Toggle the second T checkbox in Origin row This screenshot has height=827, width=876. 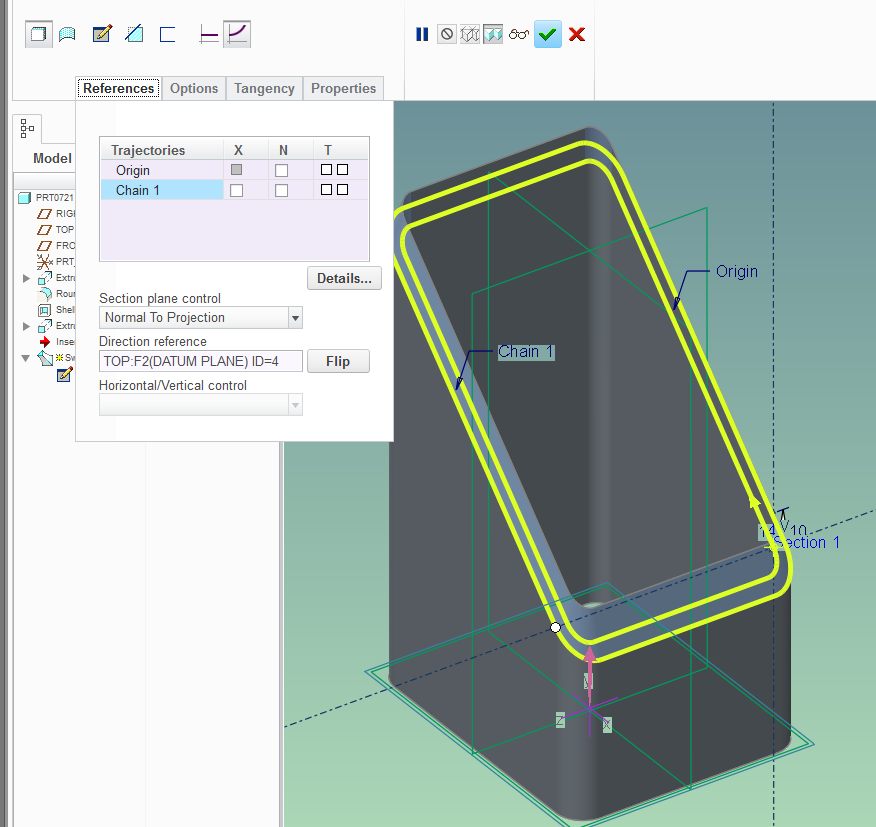342,169
